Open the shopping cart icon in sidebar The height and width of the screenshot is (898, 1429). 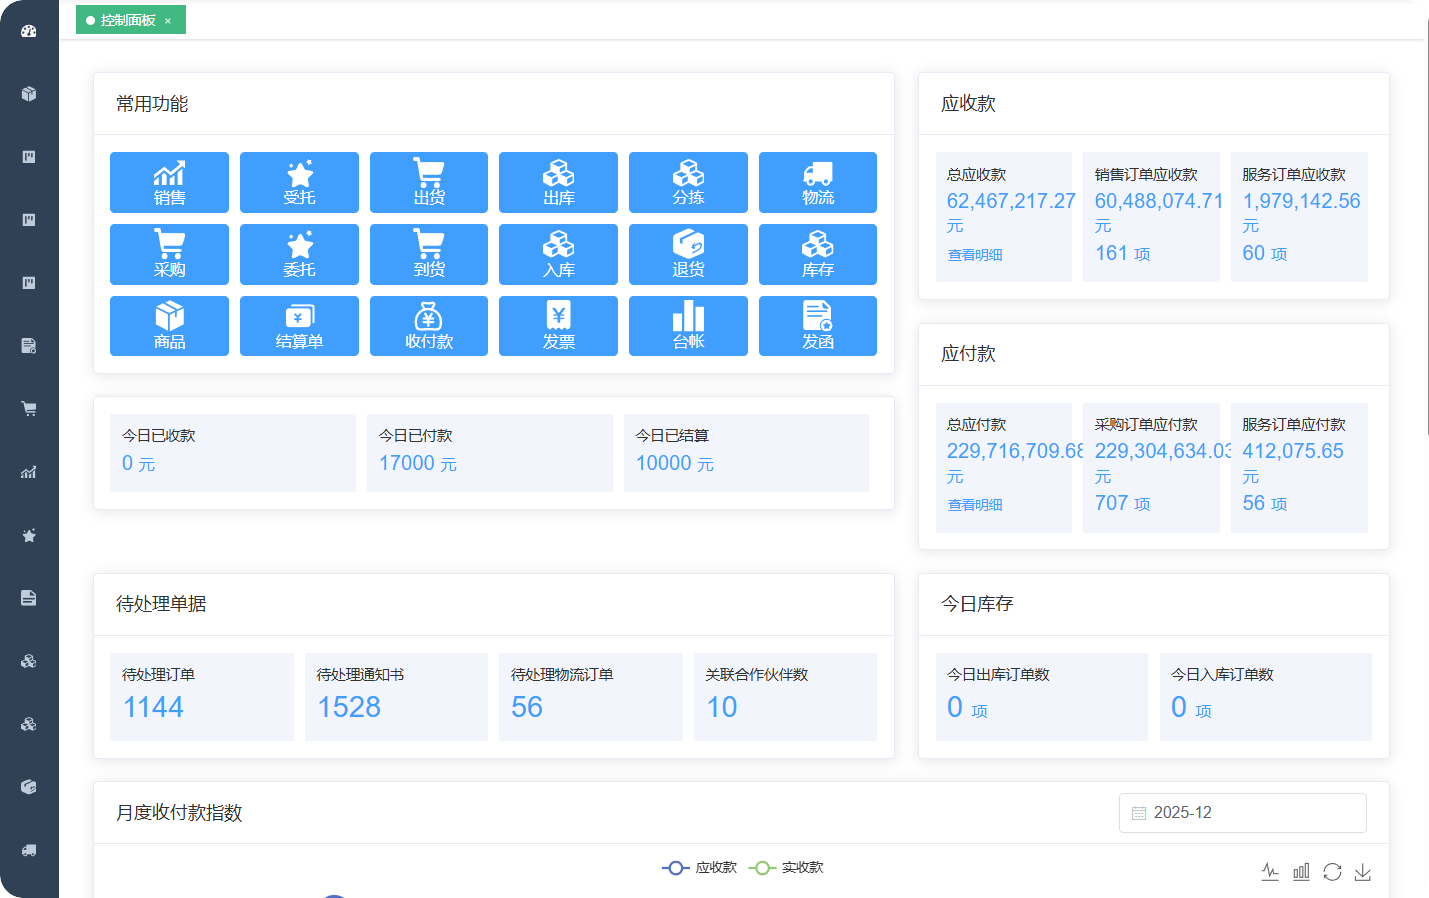(29, 409)
